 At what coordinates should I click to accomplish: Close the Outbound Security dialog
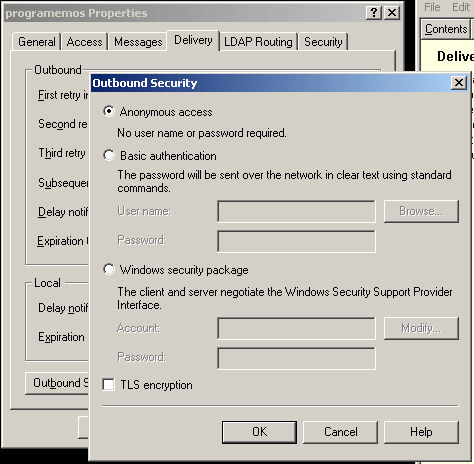tap(459, 82)
